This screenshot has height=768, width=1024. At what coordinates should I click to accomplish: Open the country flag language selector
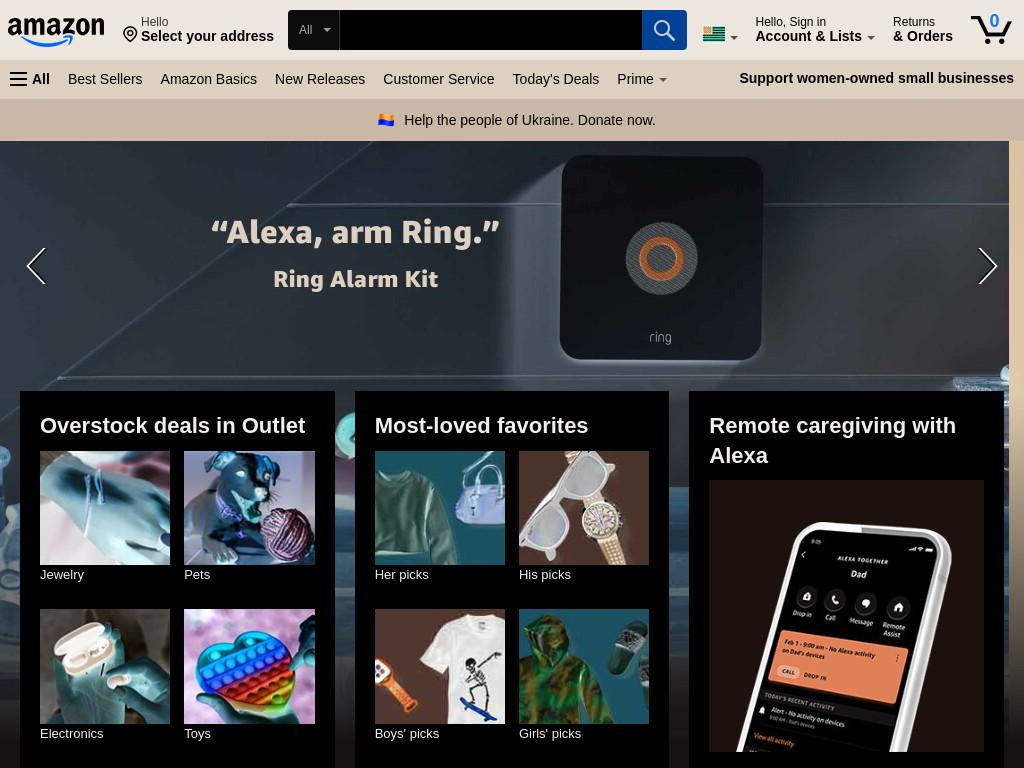pos(720,34)
